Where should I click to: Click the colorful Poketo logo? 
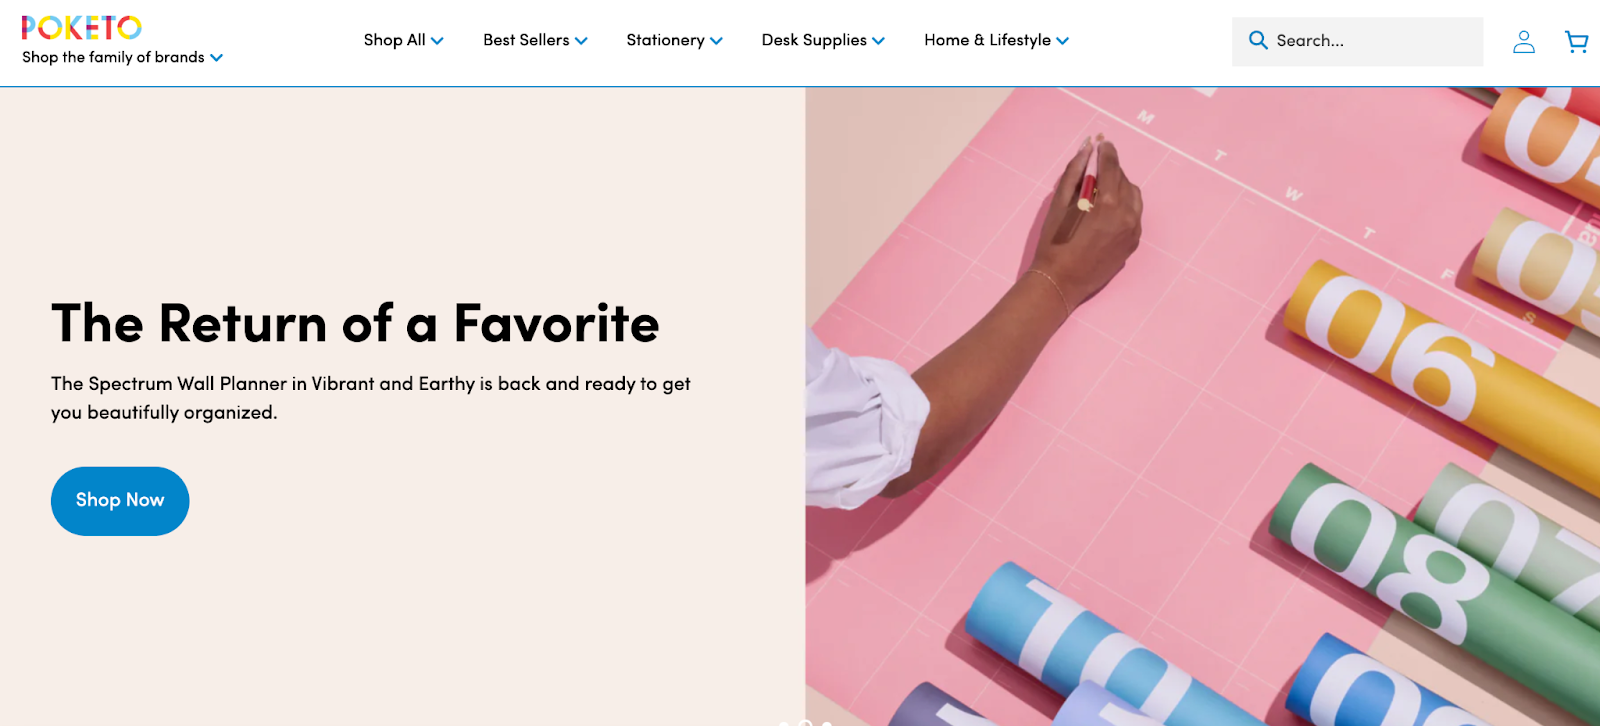click(x=82, y=27)
